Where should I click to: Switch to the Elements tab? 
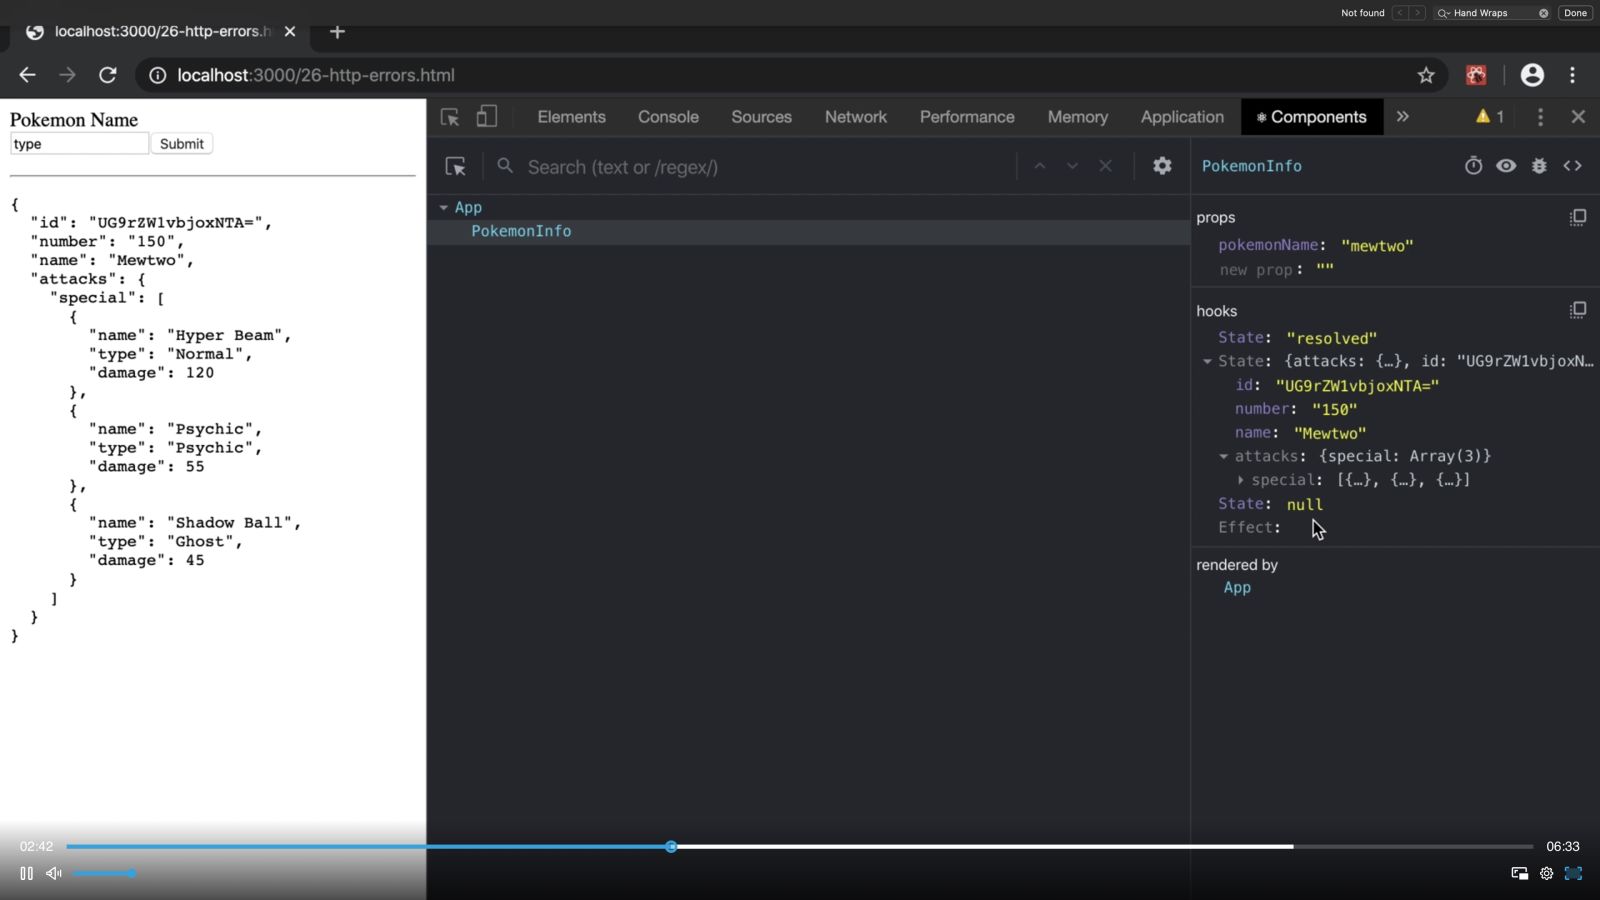[571, 117]
